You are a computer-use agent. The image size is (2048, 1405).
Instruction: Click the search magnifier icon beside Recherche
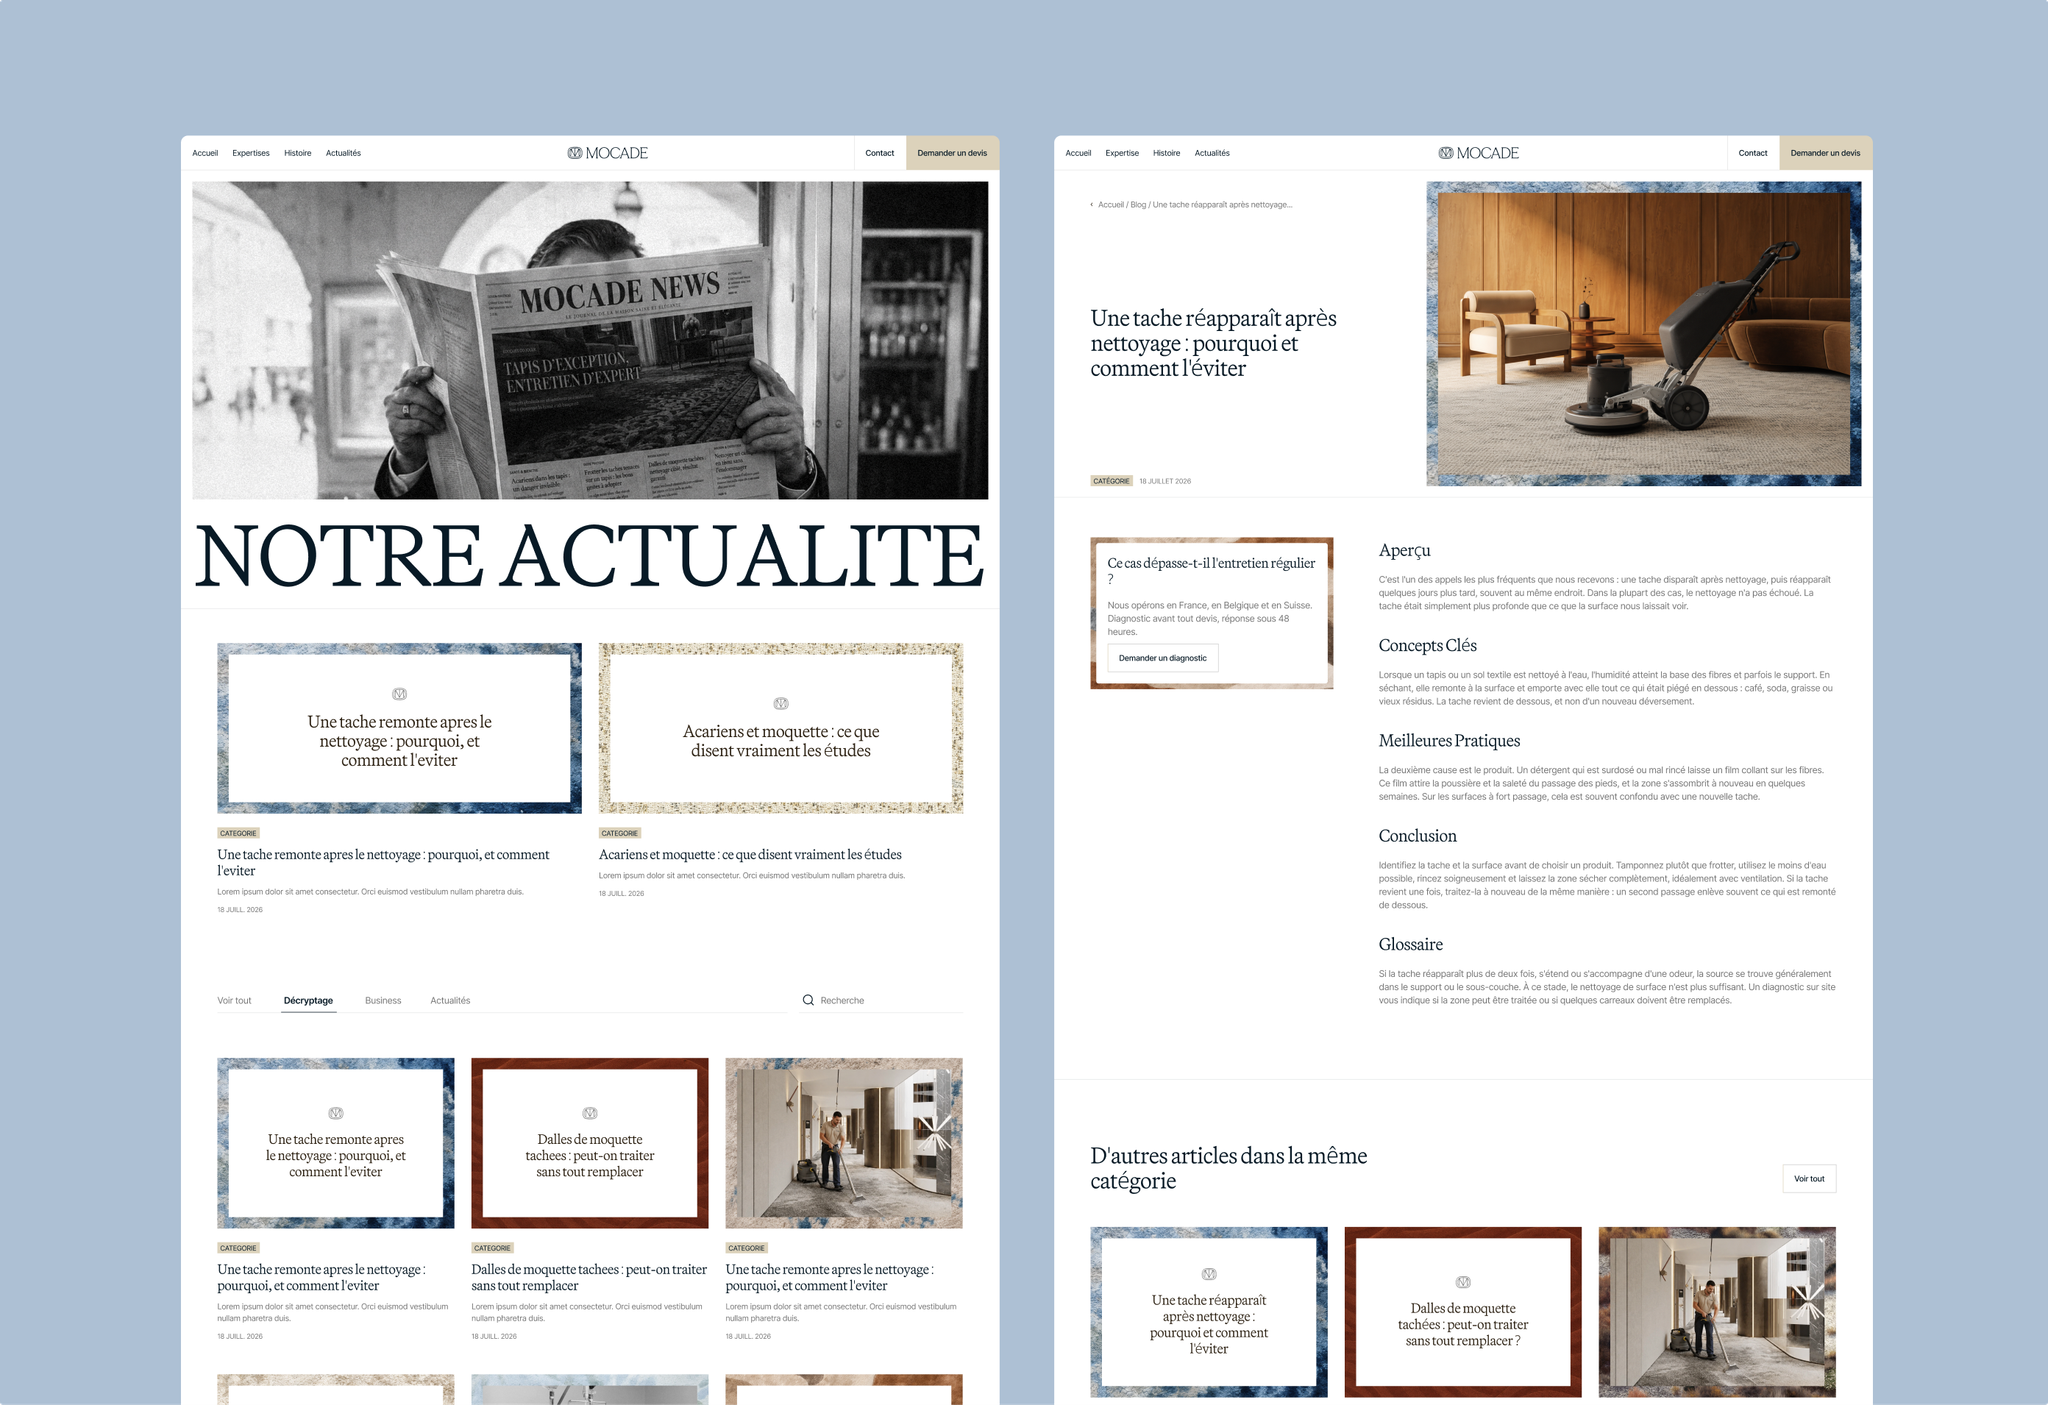[x=808, y=1000]
